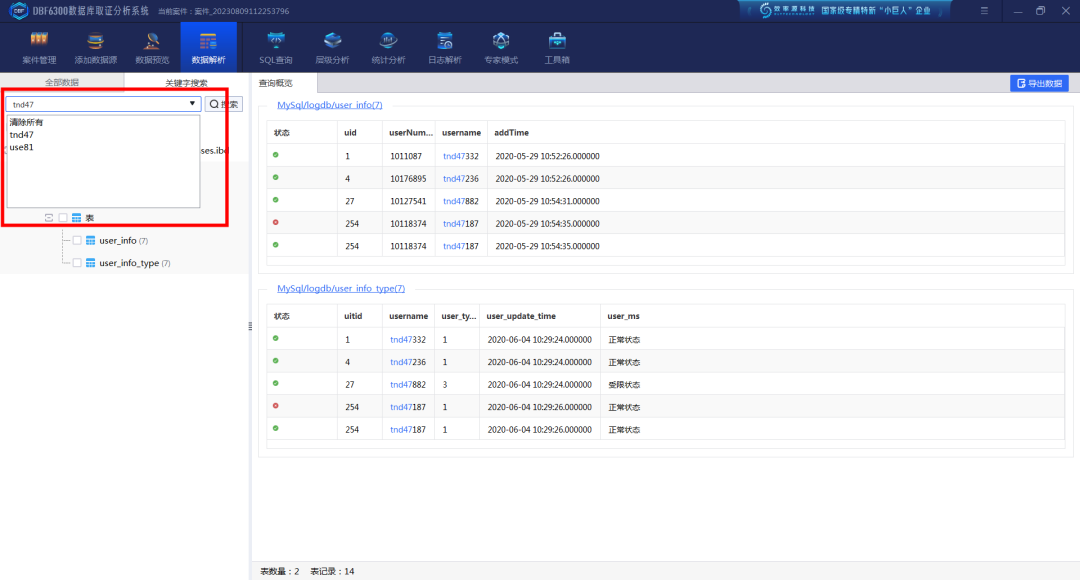Click cell 2020-05-29 10:54:31.000000

(x=548, y=202)
